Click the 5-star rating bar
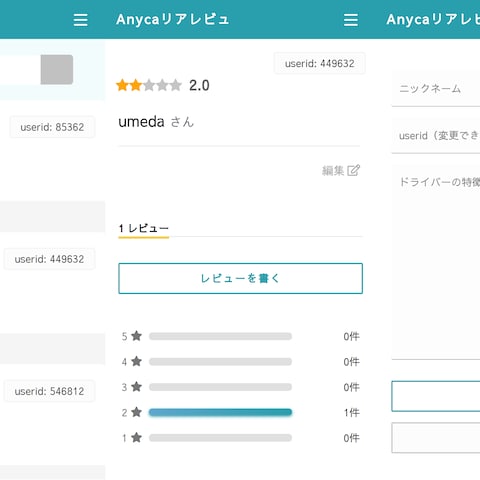The image size is (480, 480). pyautogui.click(x=220, y=336)
